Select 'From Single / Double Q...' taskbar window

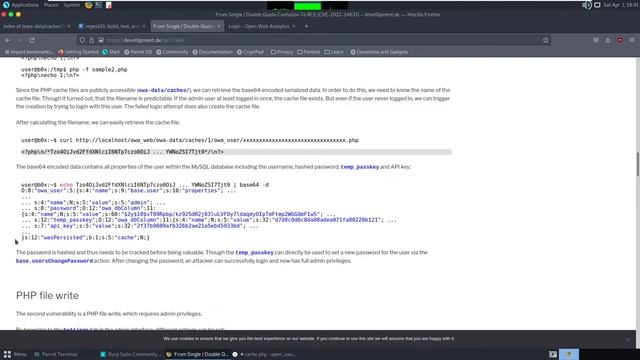coord(197,354)
